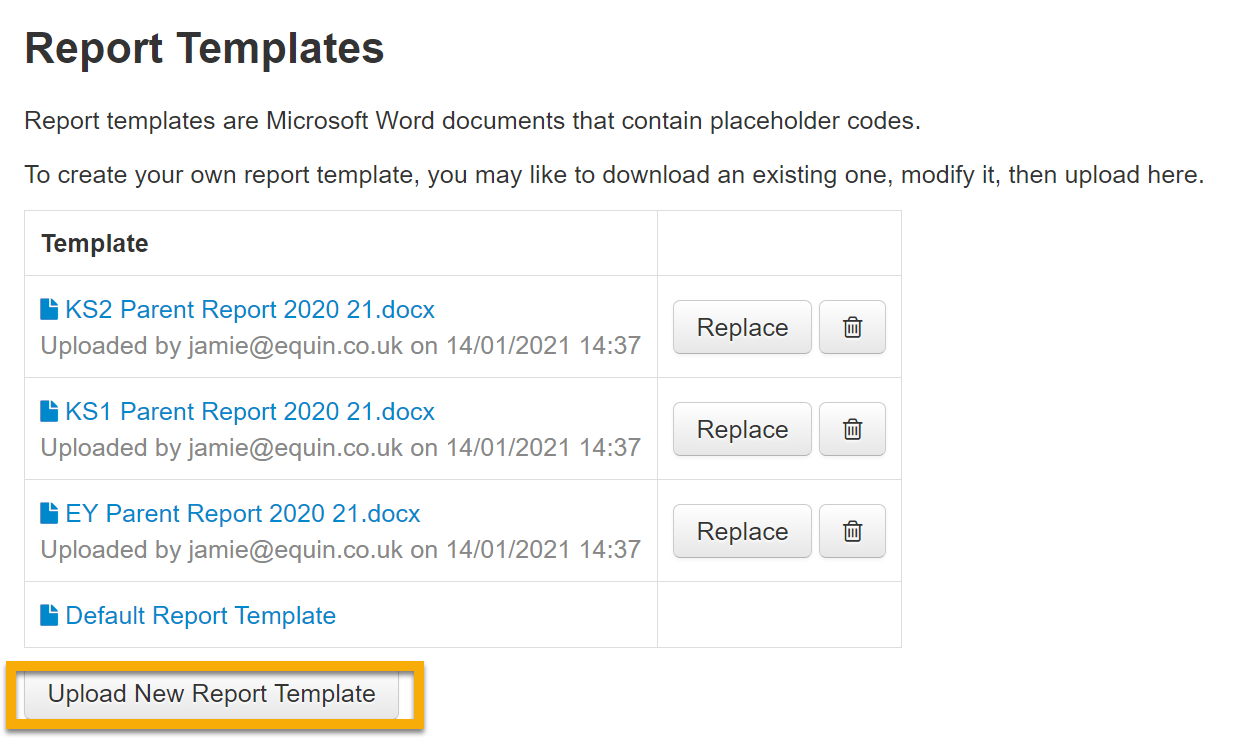Screen dimensions: 1234x754
Task: Delete the KS1 Parent Report template via trash icon
Action: pyautogui.click(x=852, y=429)
